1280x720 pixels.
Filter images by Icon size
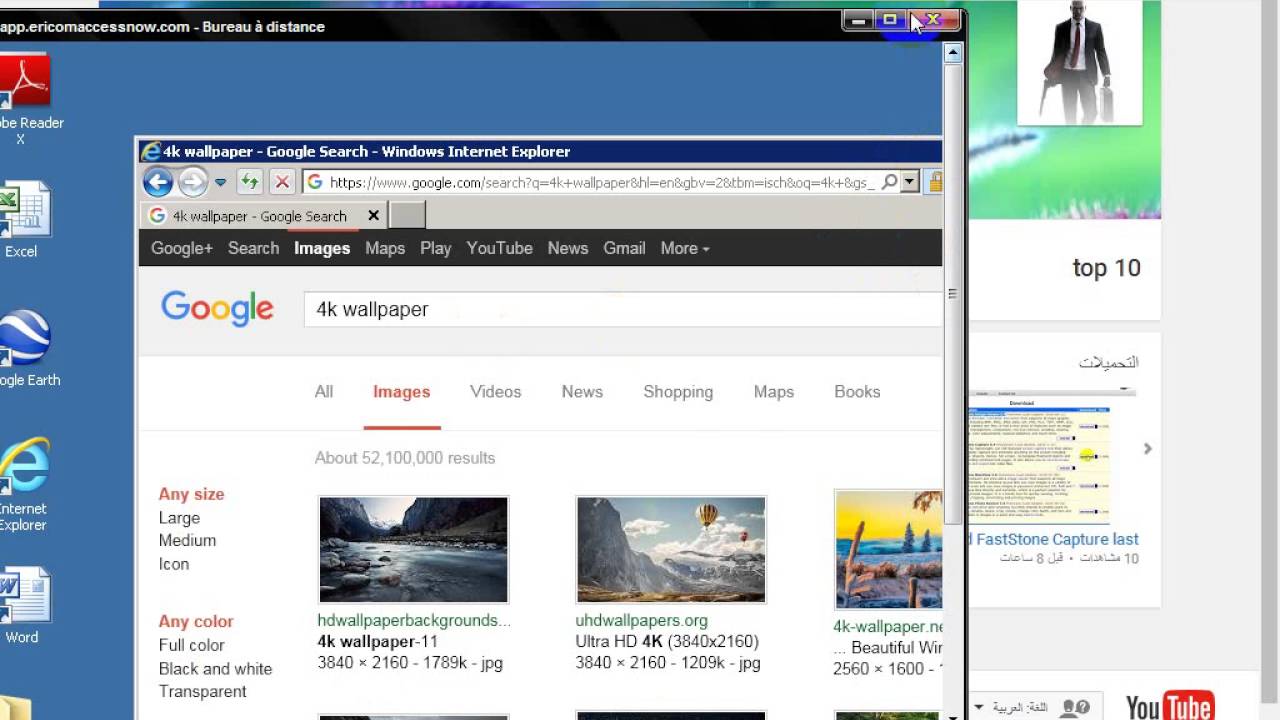(x=174, y=564)
